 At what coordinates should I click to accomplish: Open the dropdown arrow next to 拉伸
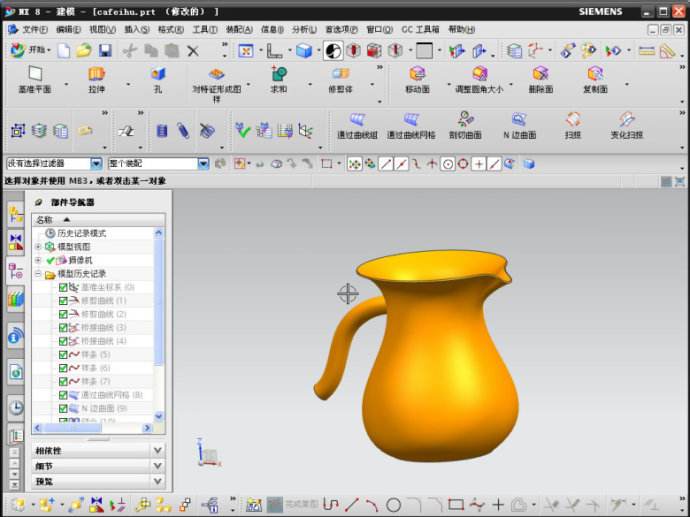tap(128, 84)
